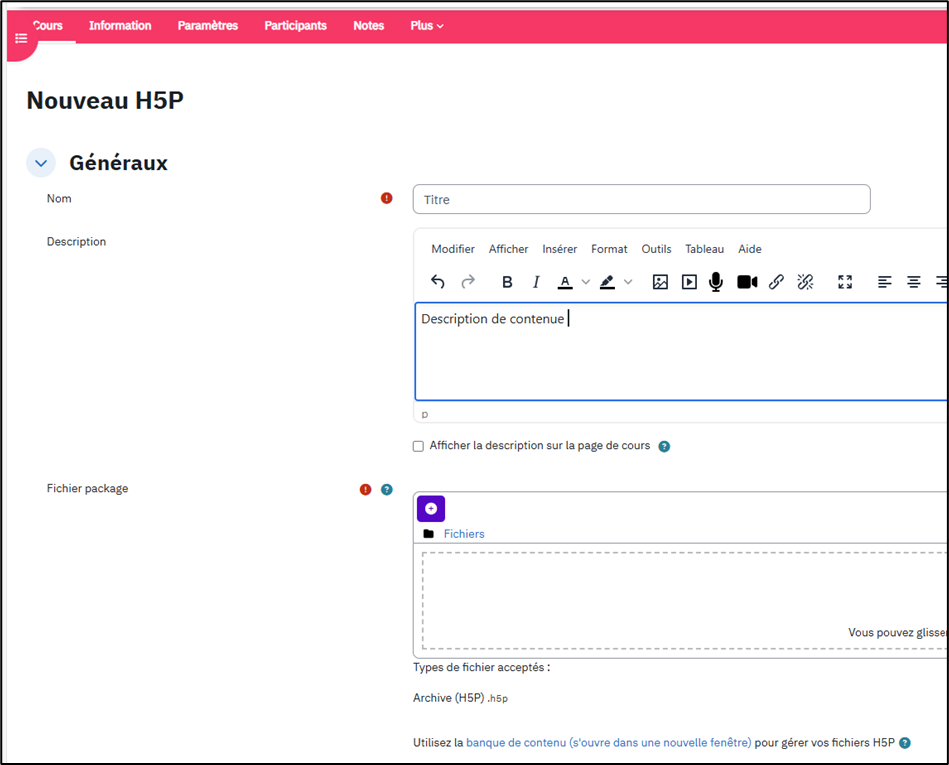Toggle italic formatting in the editor
The width and height of the screenshot is (949, 765).
pos(536,282)
